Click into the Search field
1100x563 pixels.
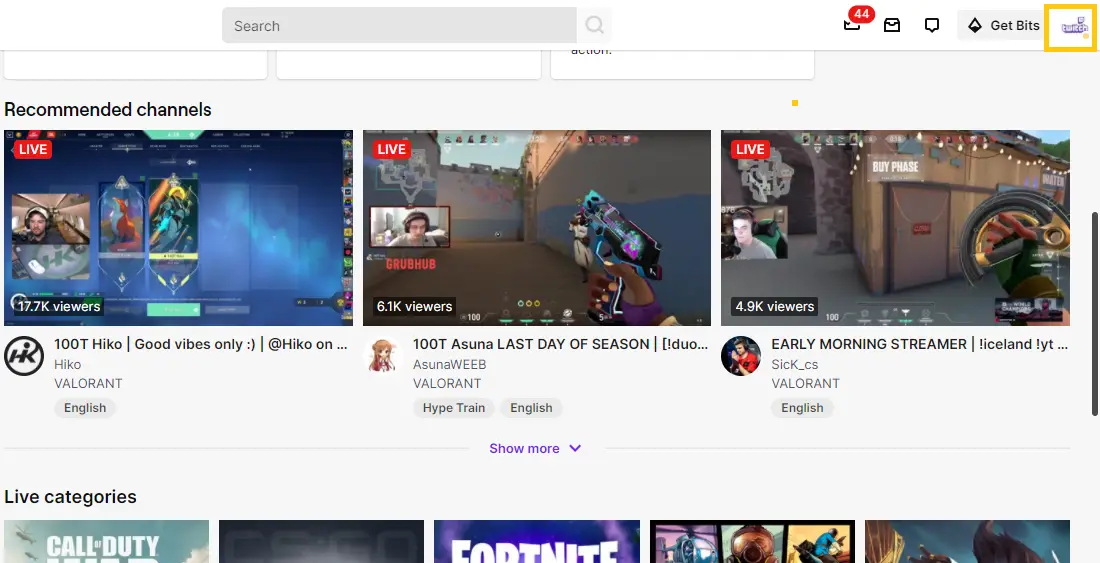tap(399, 26)
